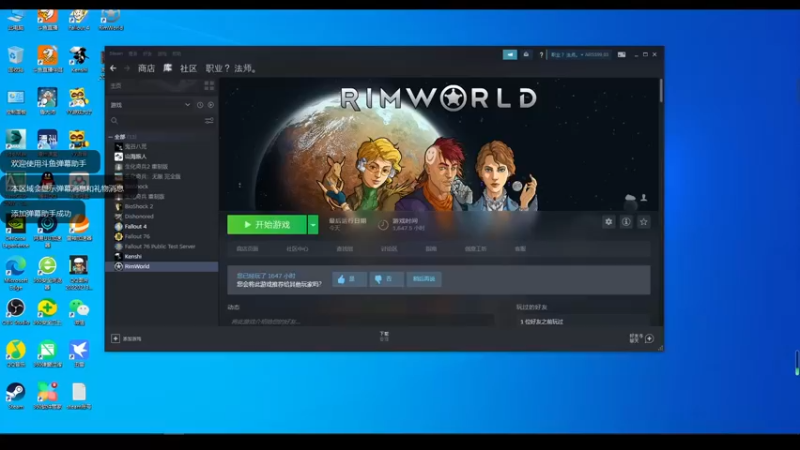Viewport: 800px width, 450px height.
Task: Open the Recycle Bin desktop icon
Action: click(x=16, y=59)
